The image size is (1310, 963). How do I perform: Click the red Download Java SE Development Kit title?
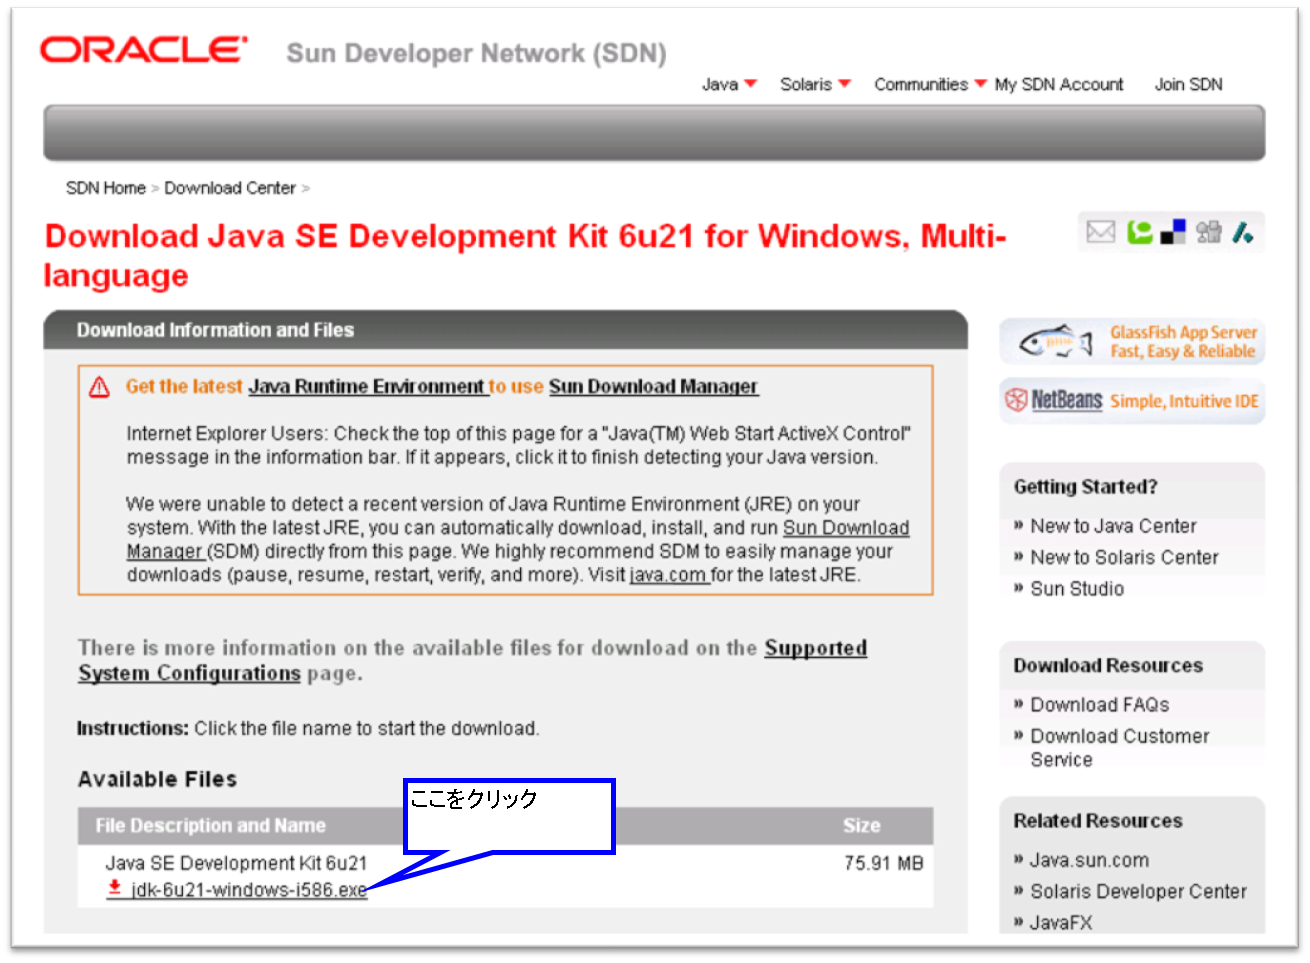(x=525, y=255)
